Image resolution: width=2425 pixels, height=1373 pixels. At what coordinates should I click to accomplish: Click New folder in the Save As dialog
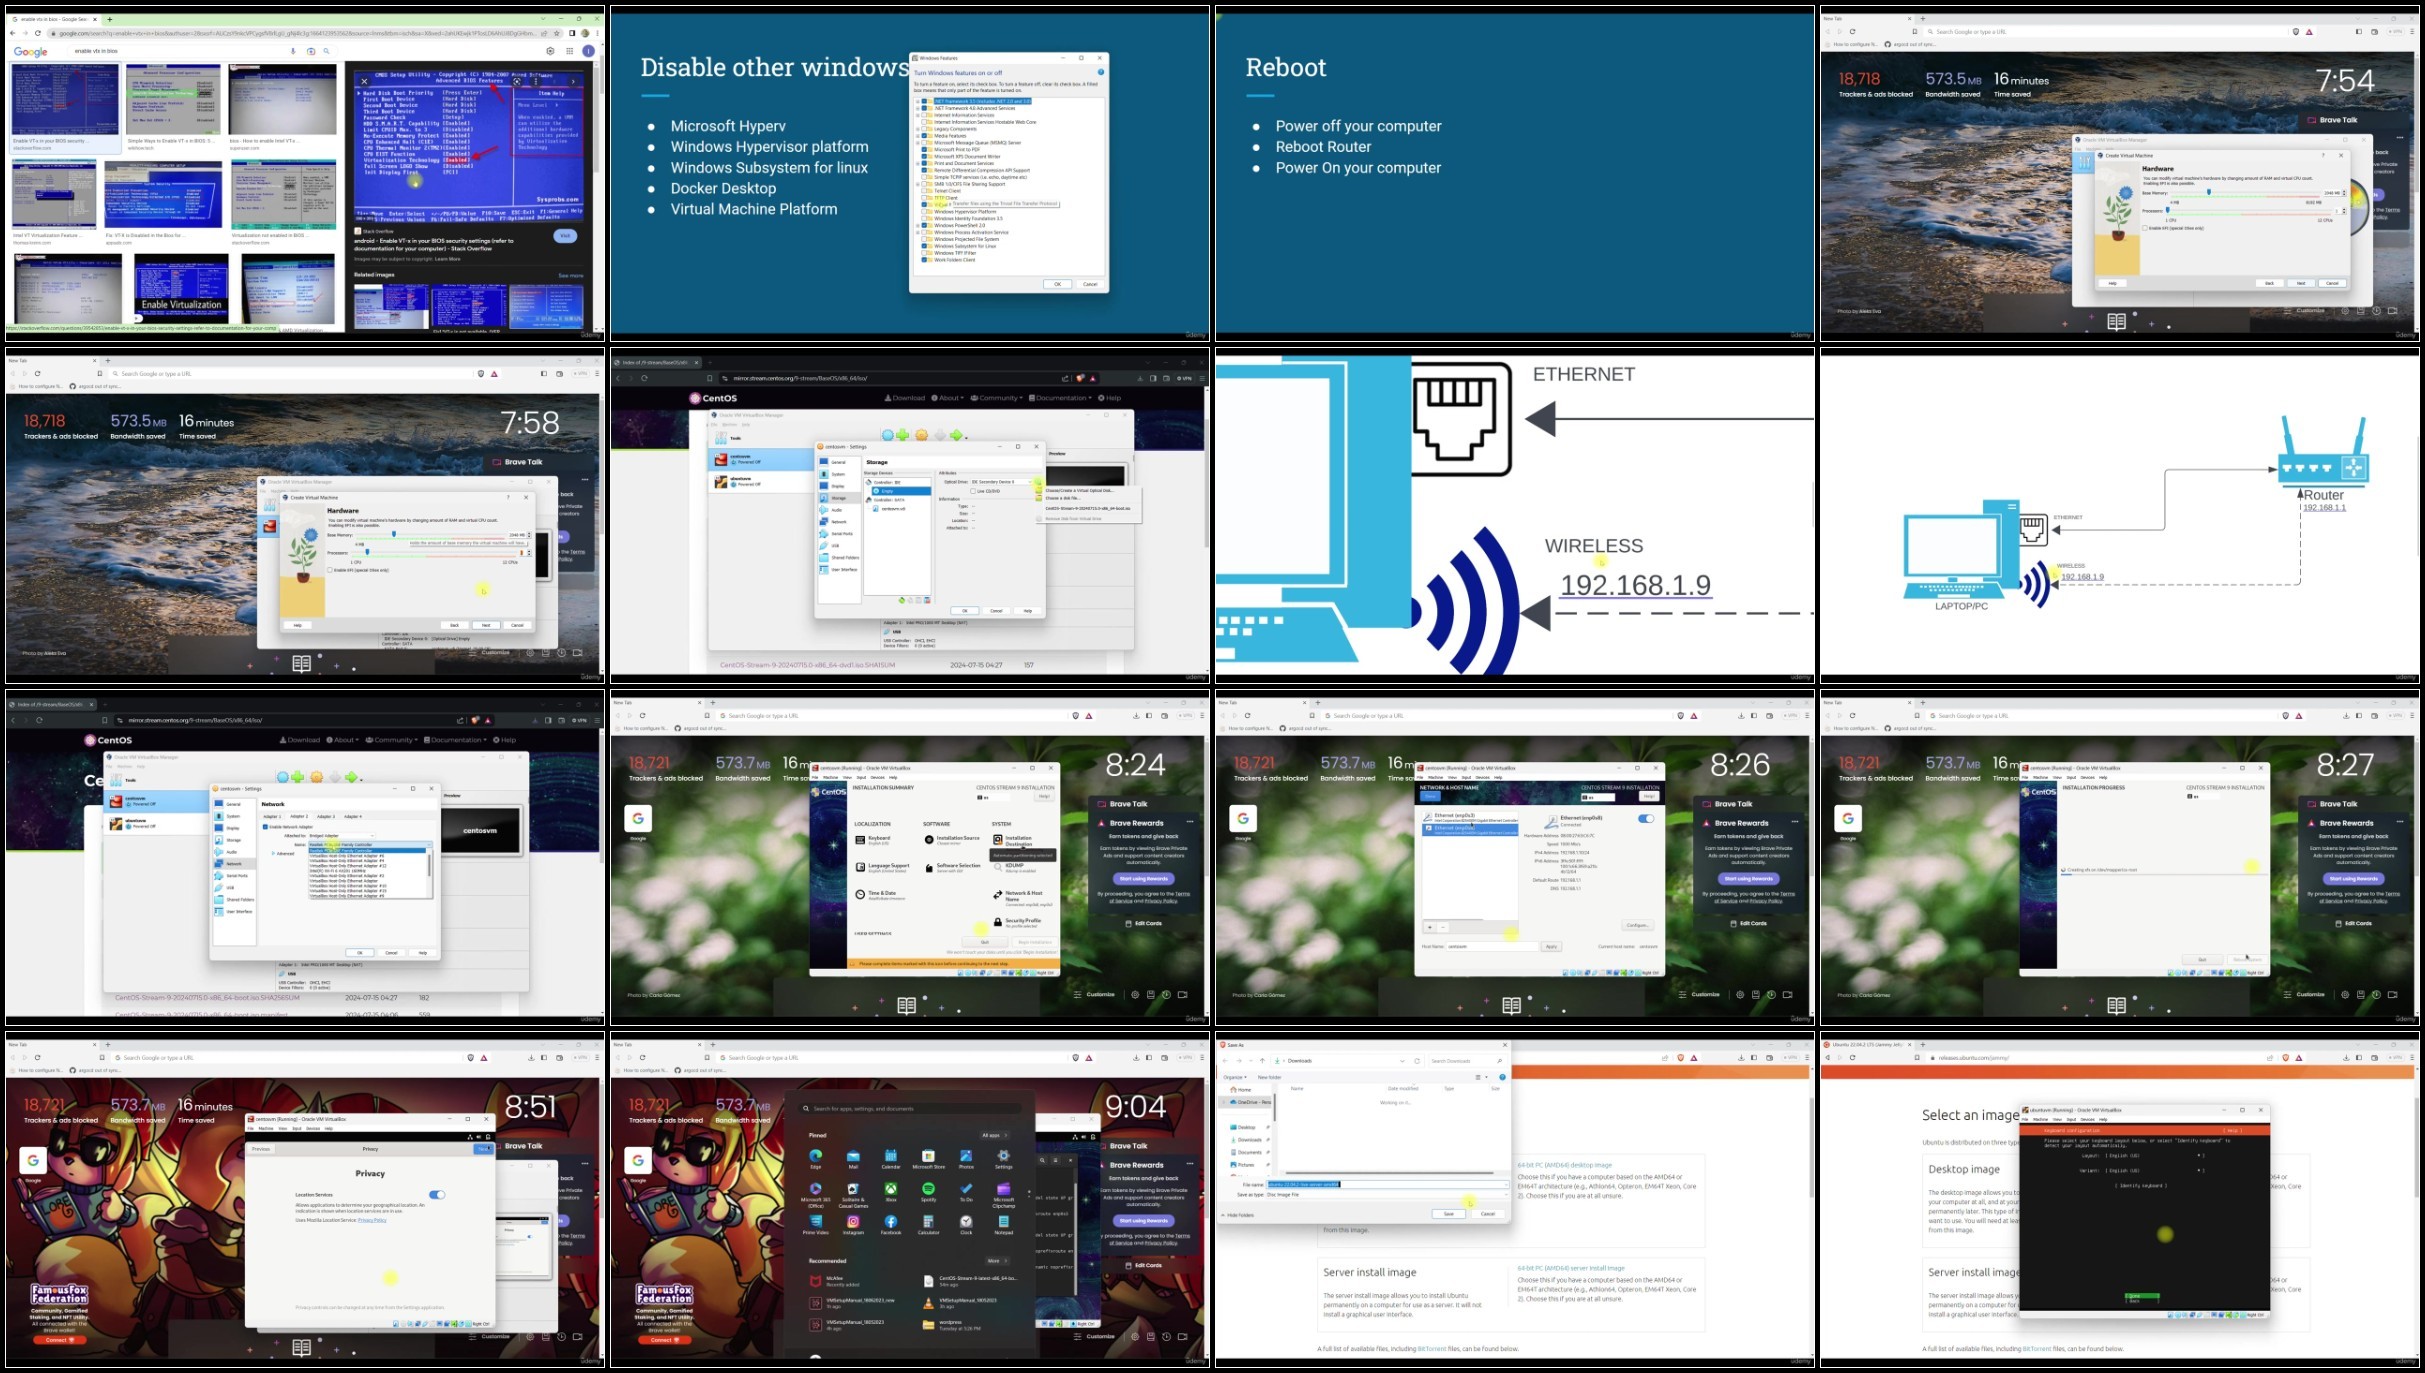click(x=1269, y=1077)
